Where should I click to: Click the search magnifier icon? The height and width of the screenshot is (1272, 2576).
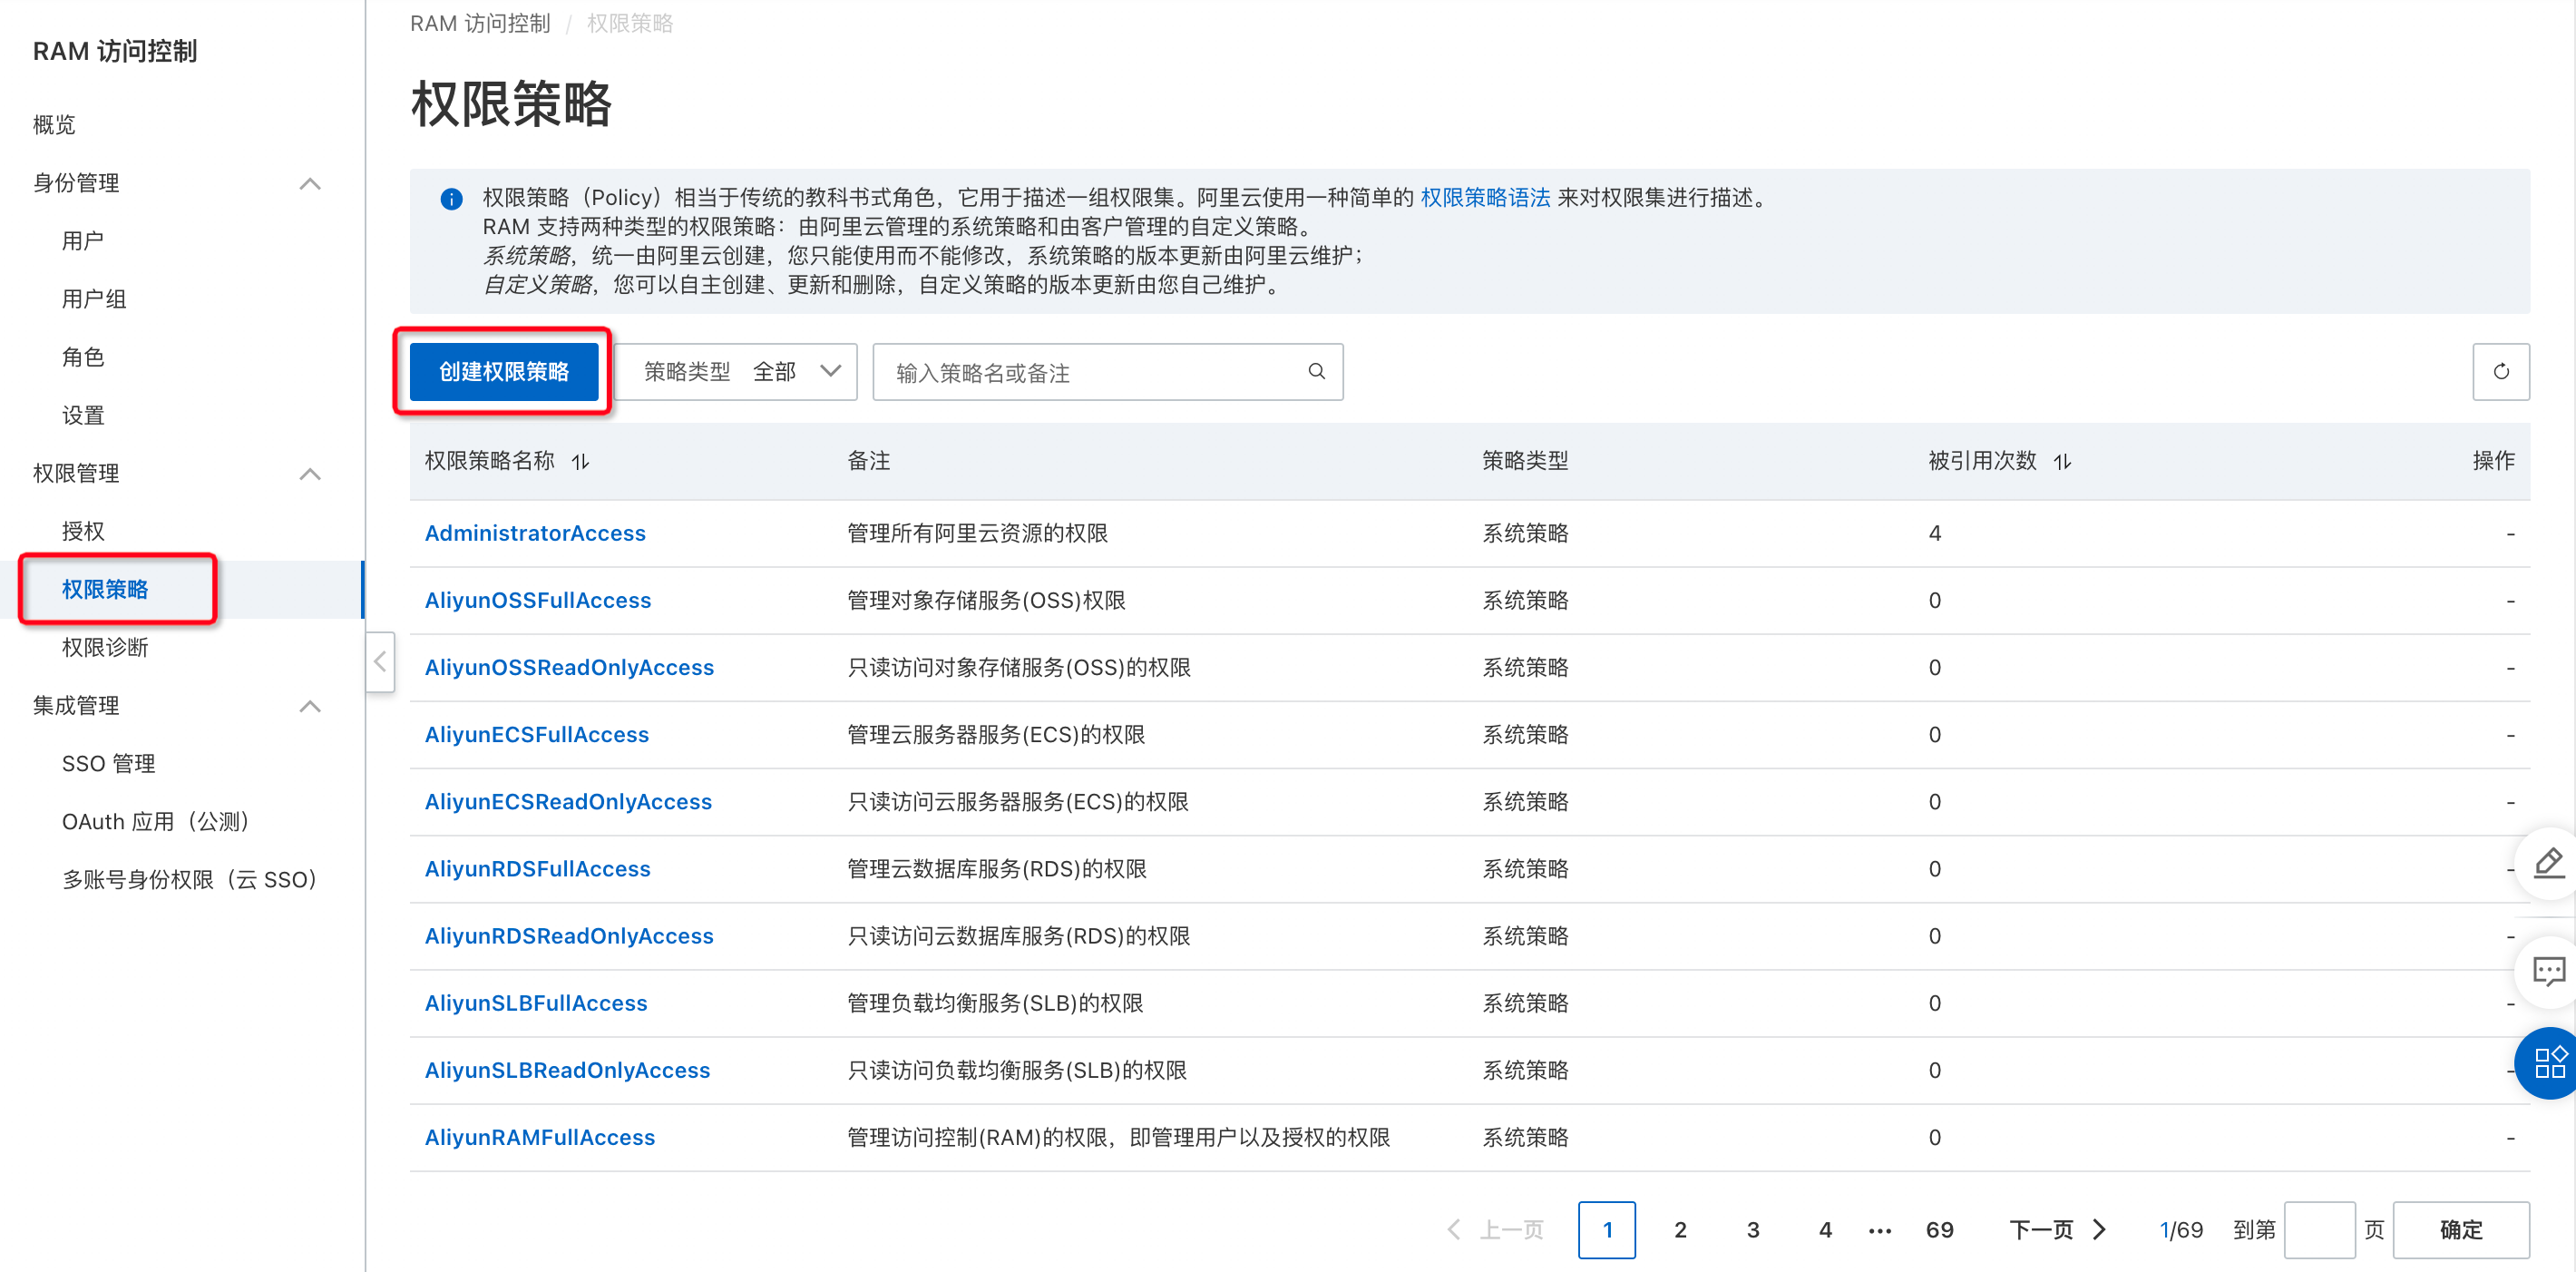pos(1316,372)
